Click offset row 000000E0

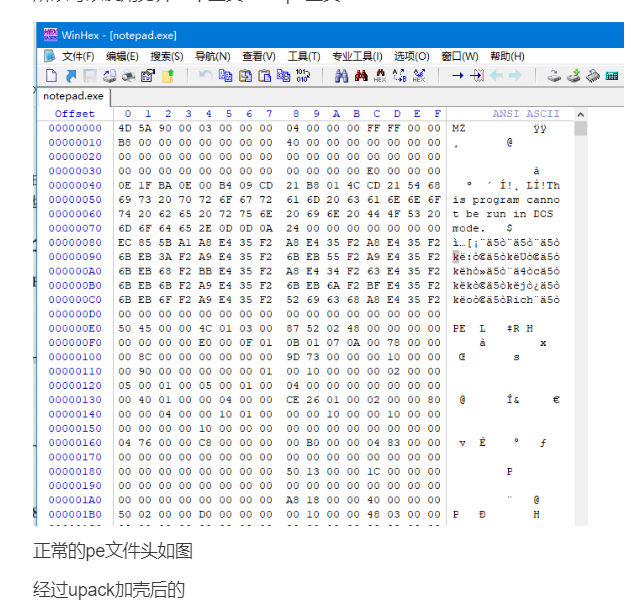(75, 329)
